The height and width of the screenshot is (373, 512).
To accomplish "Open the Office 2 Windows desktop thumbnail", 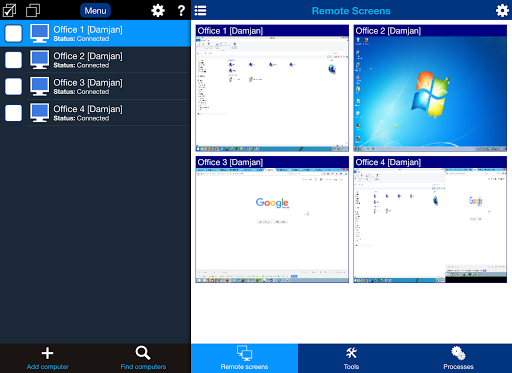I will [x=430, y=88].
